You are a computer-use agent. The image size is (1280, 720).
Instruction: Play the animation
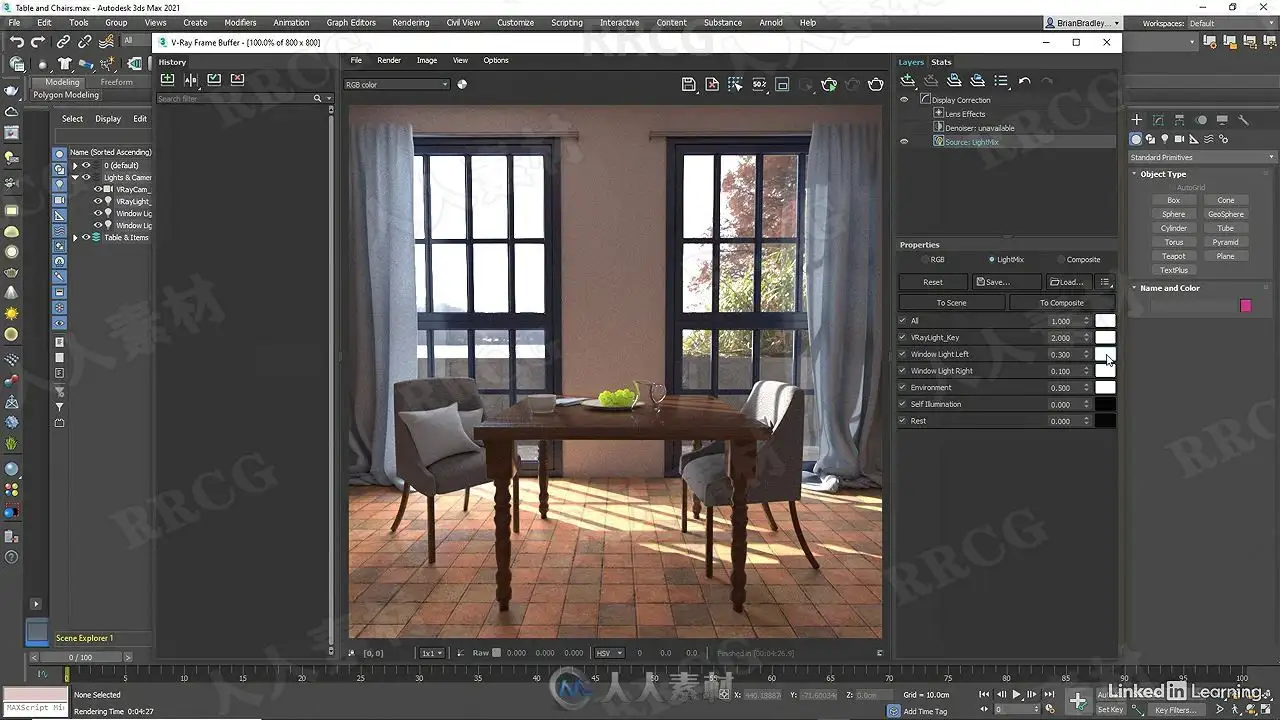[1017, 694]
